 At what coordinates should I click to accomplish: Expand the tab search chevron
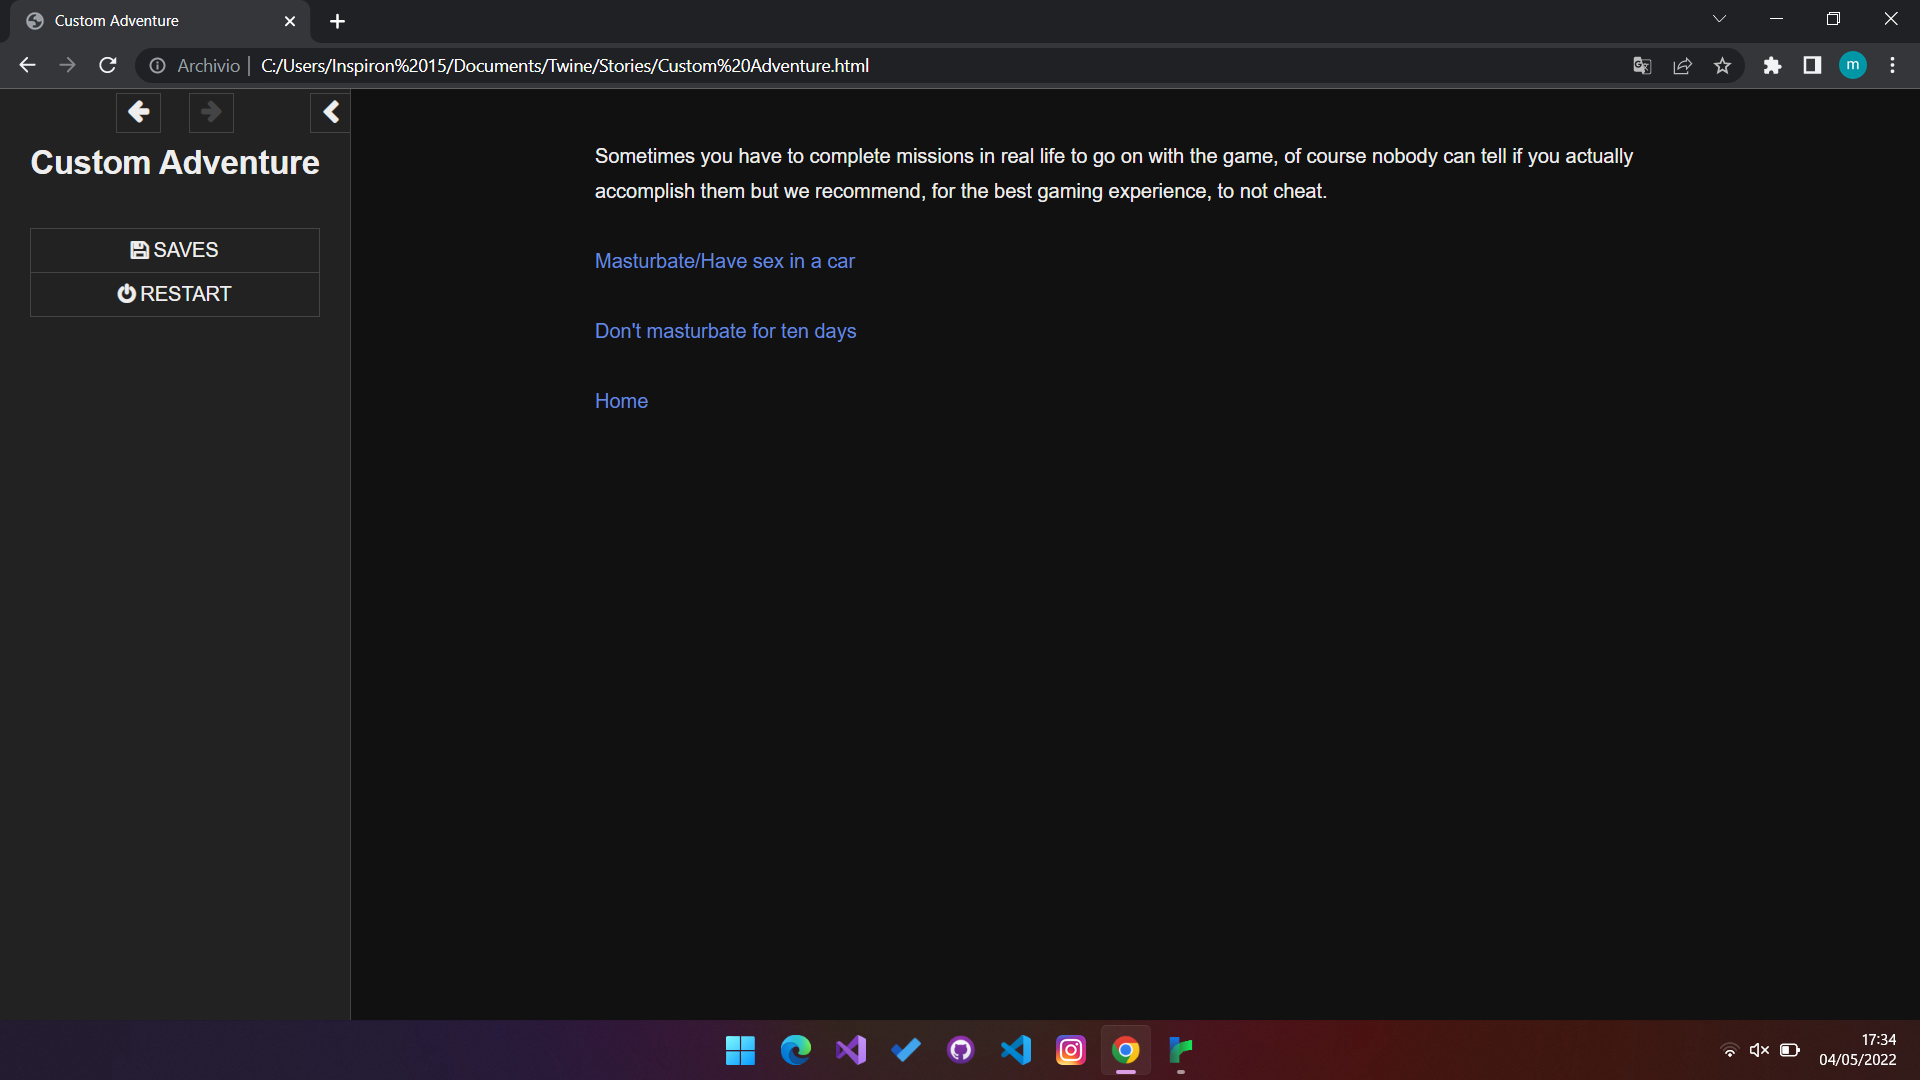click(x=1719, y=19)
